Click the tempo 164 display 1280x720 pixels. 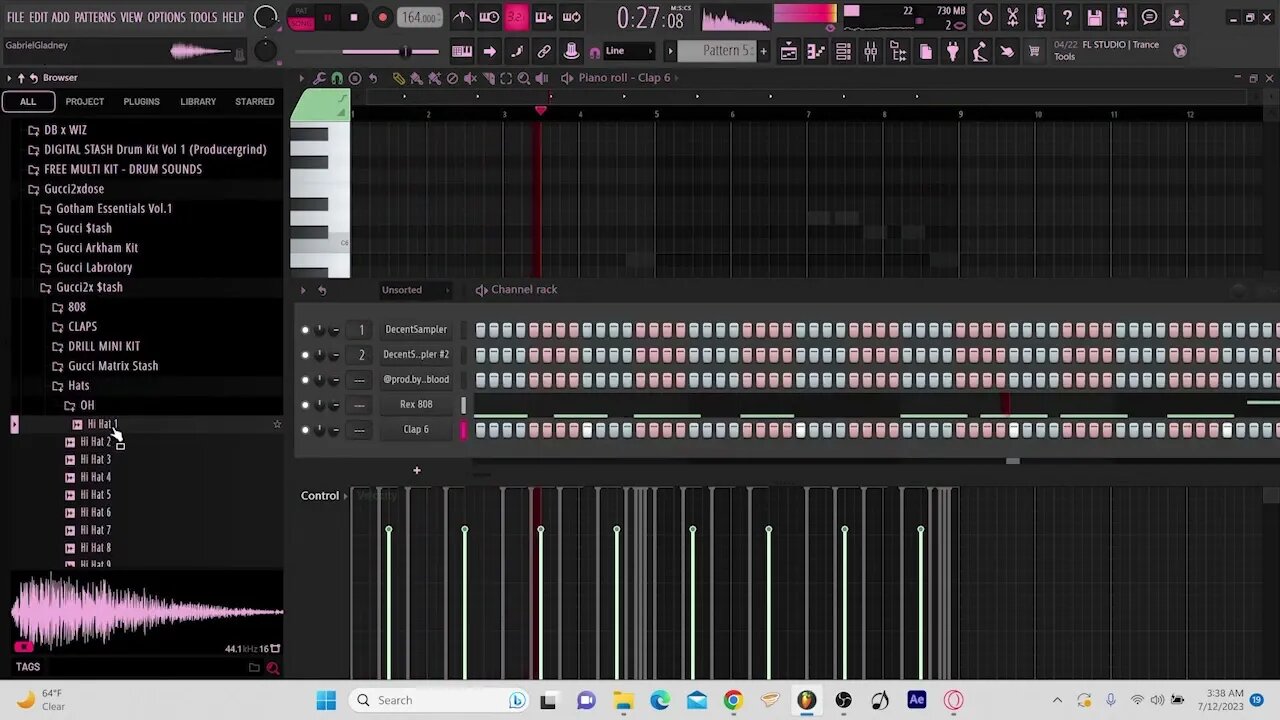[419, 17]
